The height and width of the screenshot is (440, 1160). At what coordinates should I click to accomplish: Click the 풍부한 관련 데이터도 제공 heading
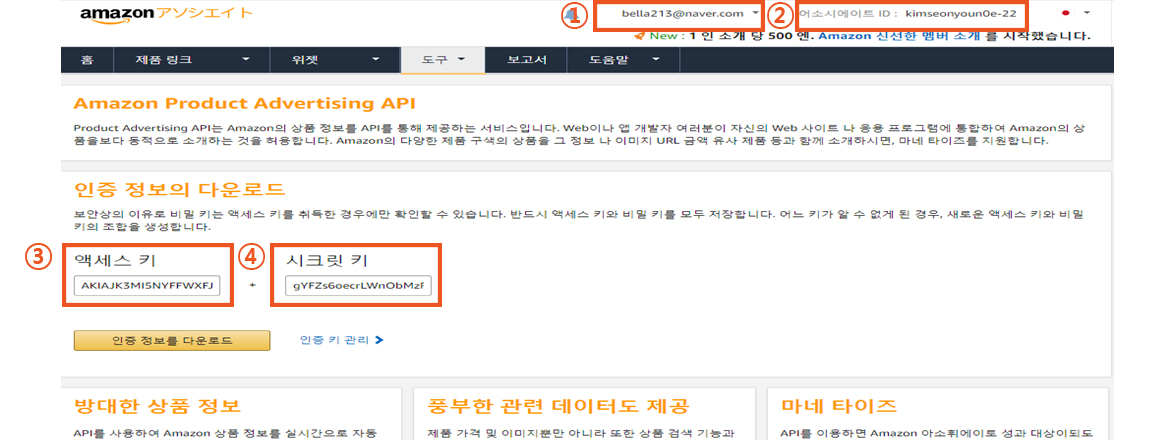coord(559,406)
